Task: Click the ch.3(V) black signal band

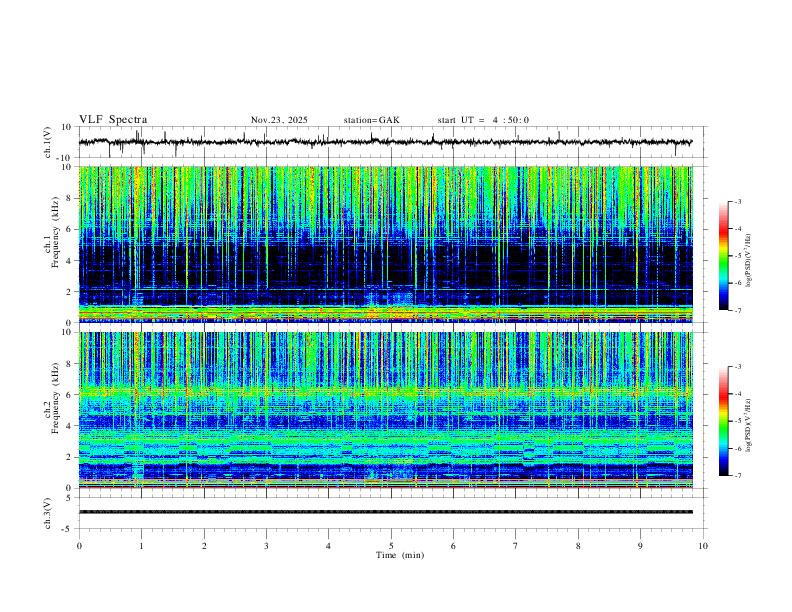Action: tap(385, 512)
